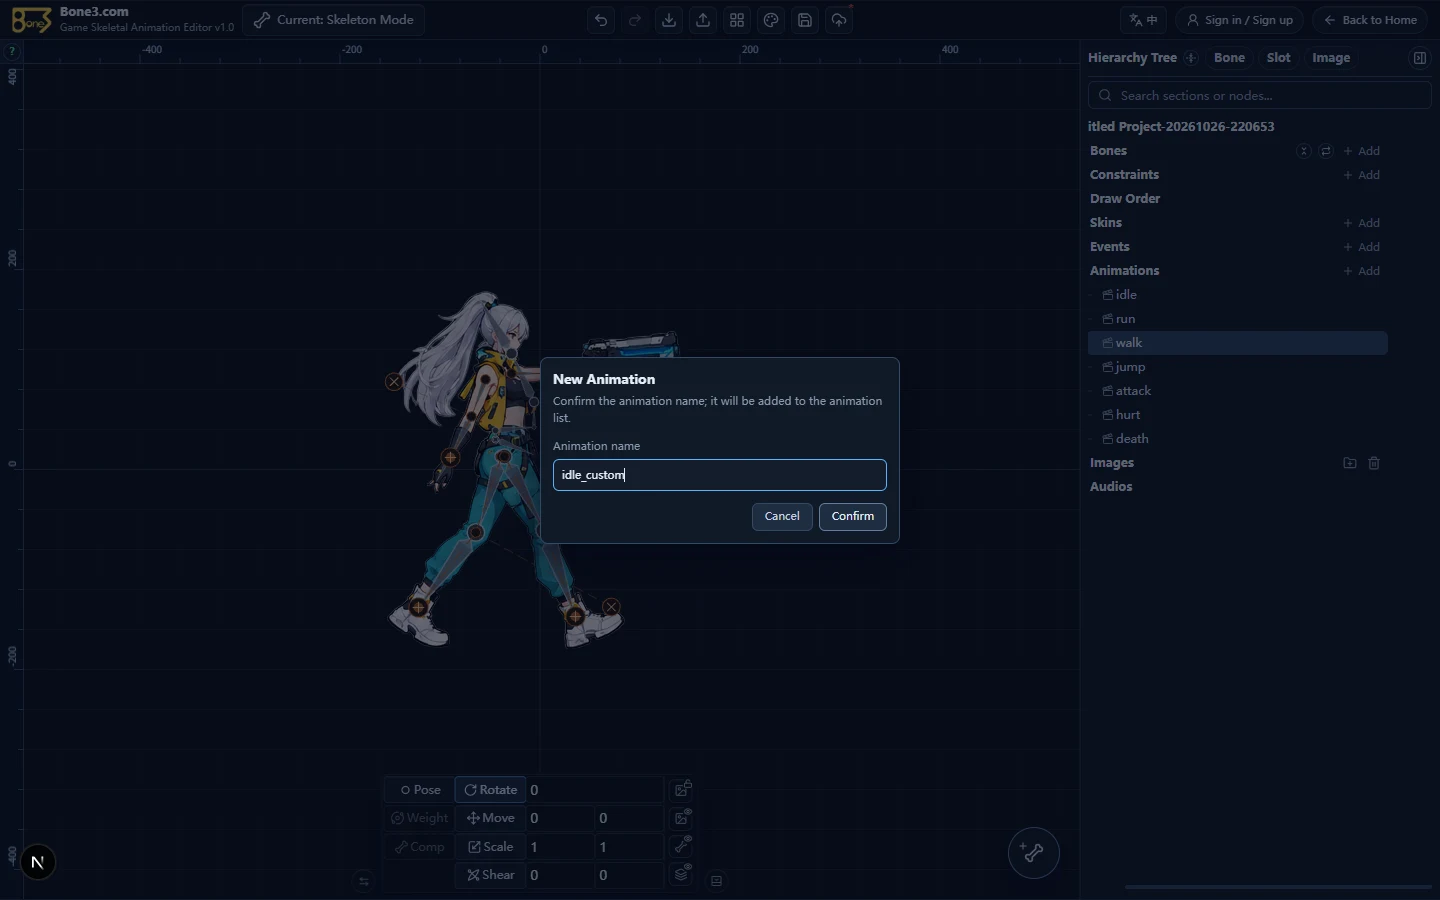Open the color palette theme icon

[771, 20]
